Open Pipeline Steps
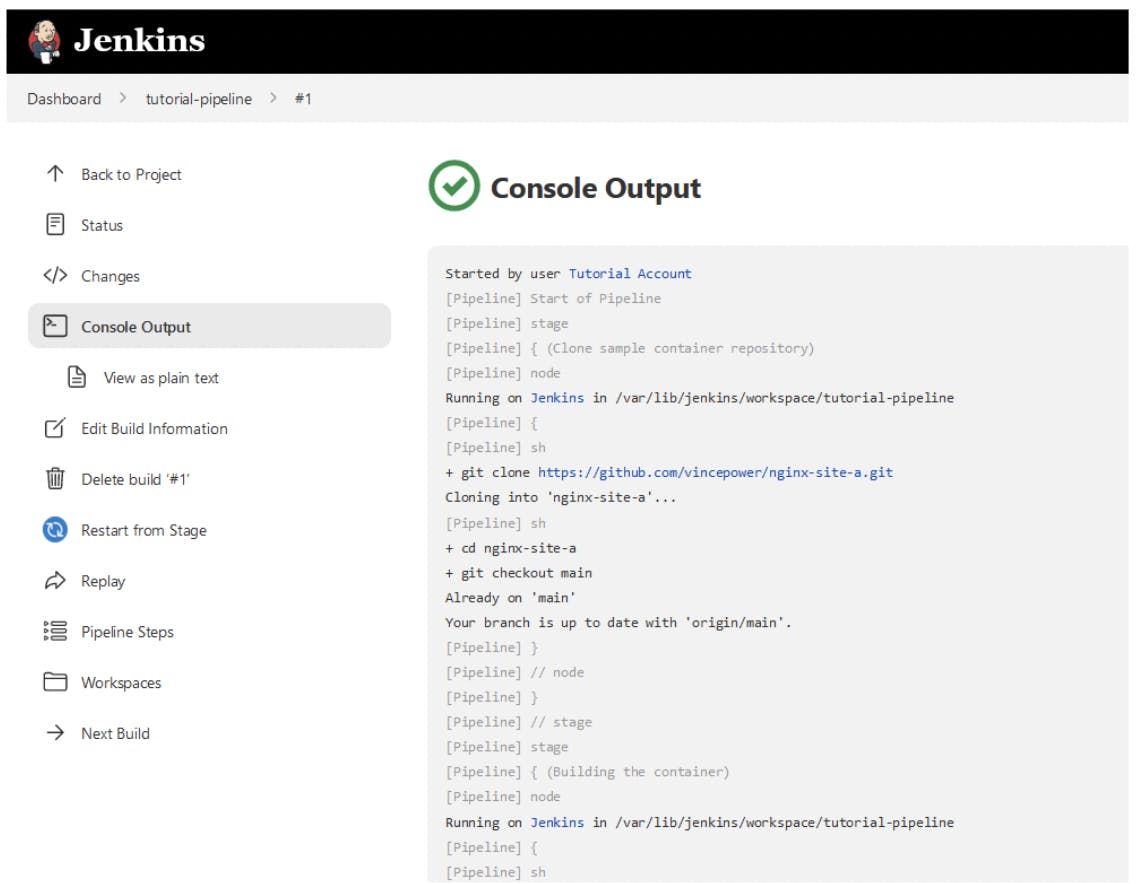1136x884 pixels. [128, 632]
